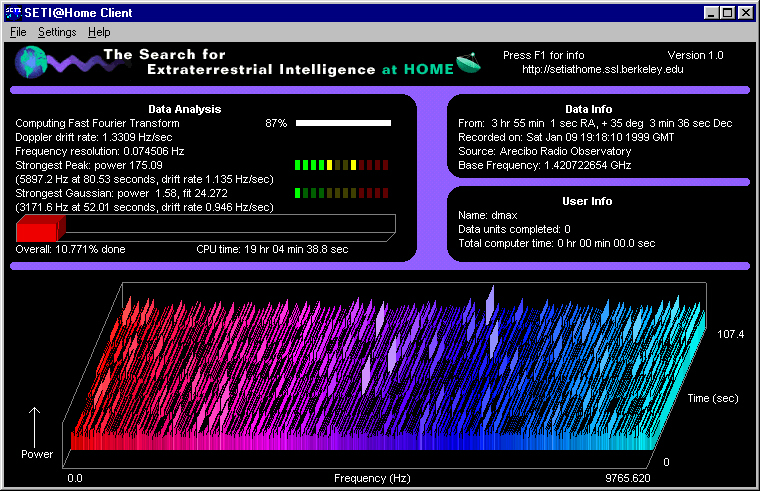760x491 pixels.
Task: Click 'Source: Arecibo Radio Observatory' text
Action: coord(545,152)
